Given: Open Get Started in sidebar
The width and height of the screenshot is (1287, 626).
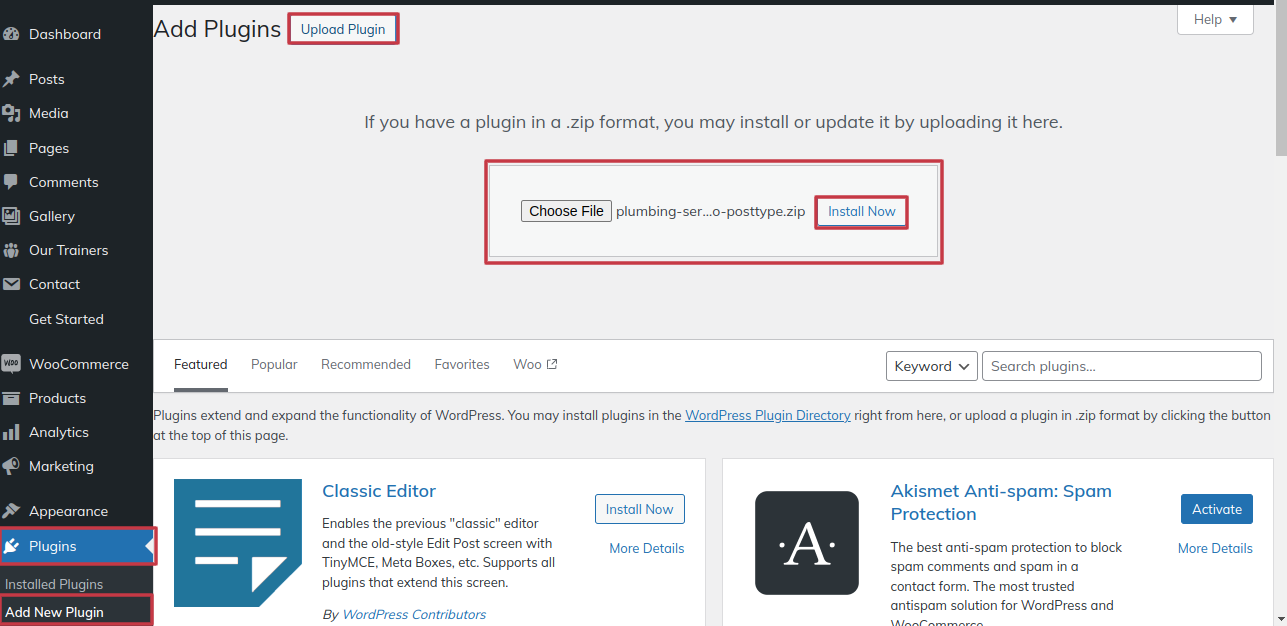Looking at the screenshot, I should [x=66, y=319].
